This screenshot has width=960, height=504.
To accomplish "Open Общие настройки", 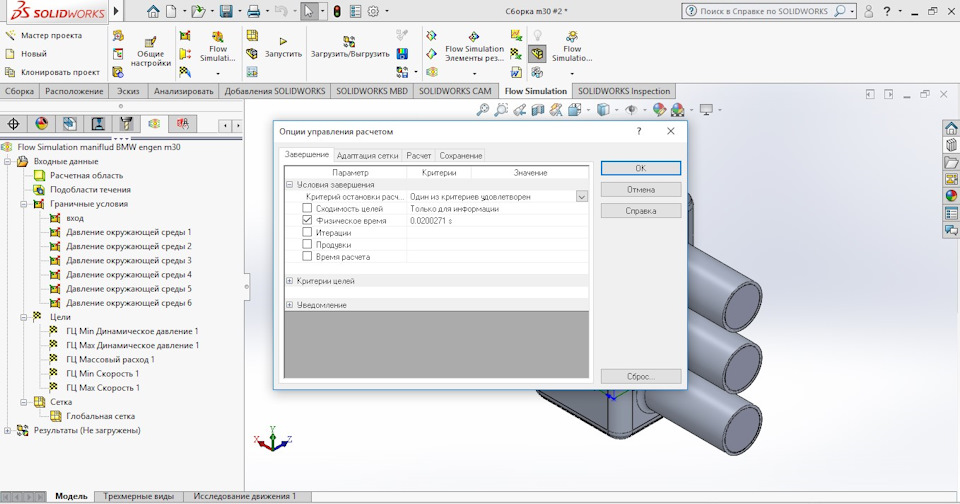I will pyautogui.click(x=150, y=51).
